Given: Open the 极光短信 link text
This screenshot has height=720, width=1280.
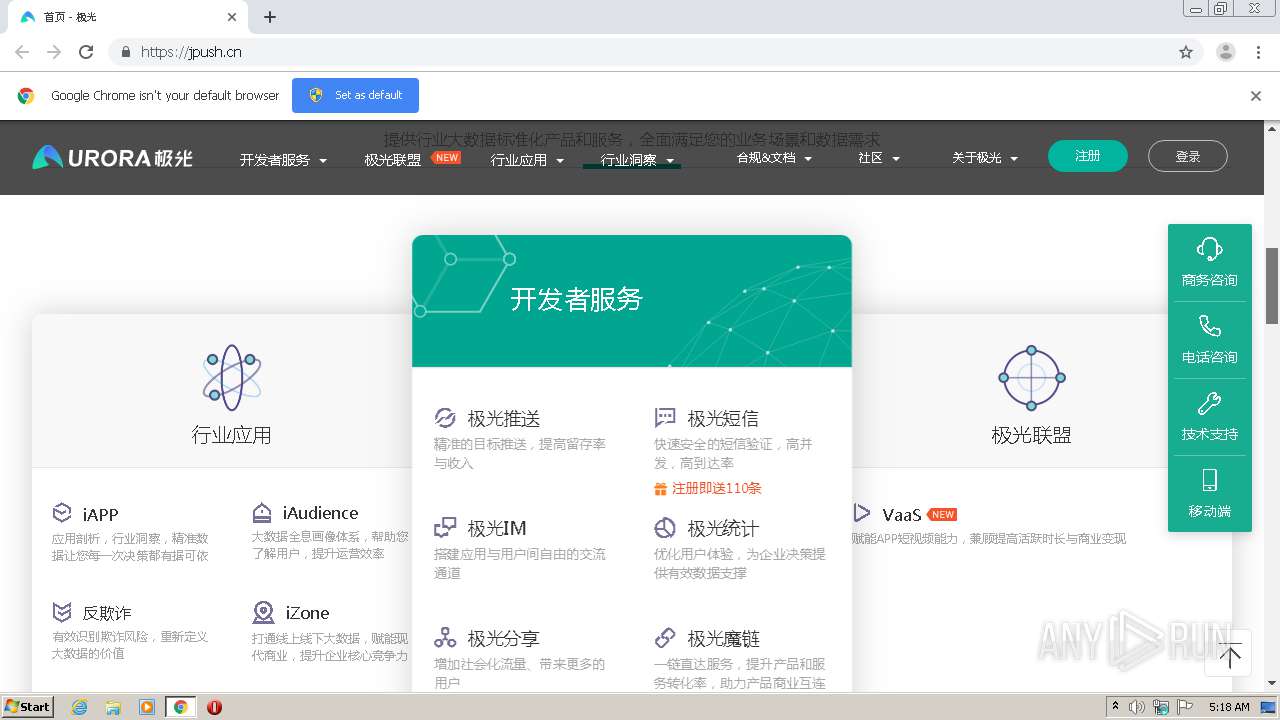Looking at the screenshot, I should click(x=723, y=418).
